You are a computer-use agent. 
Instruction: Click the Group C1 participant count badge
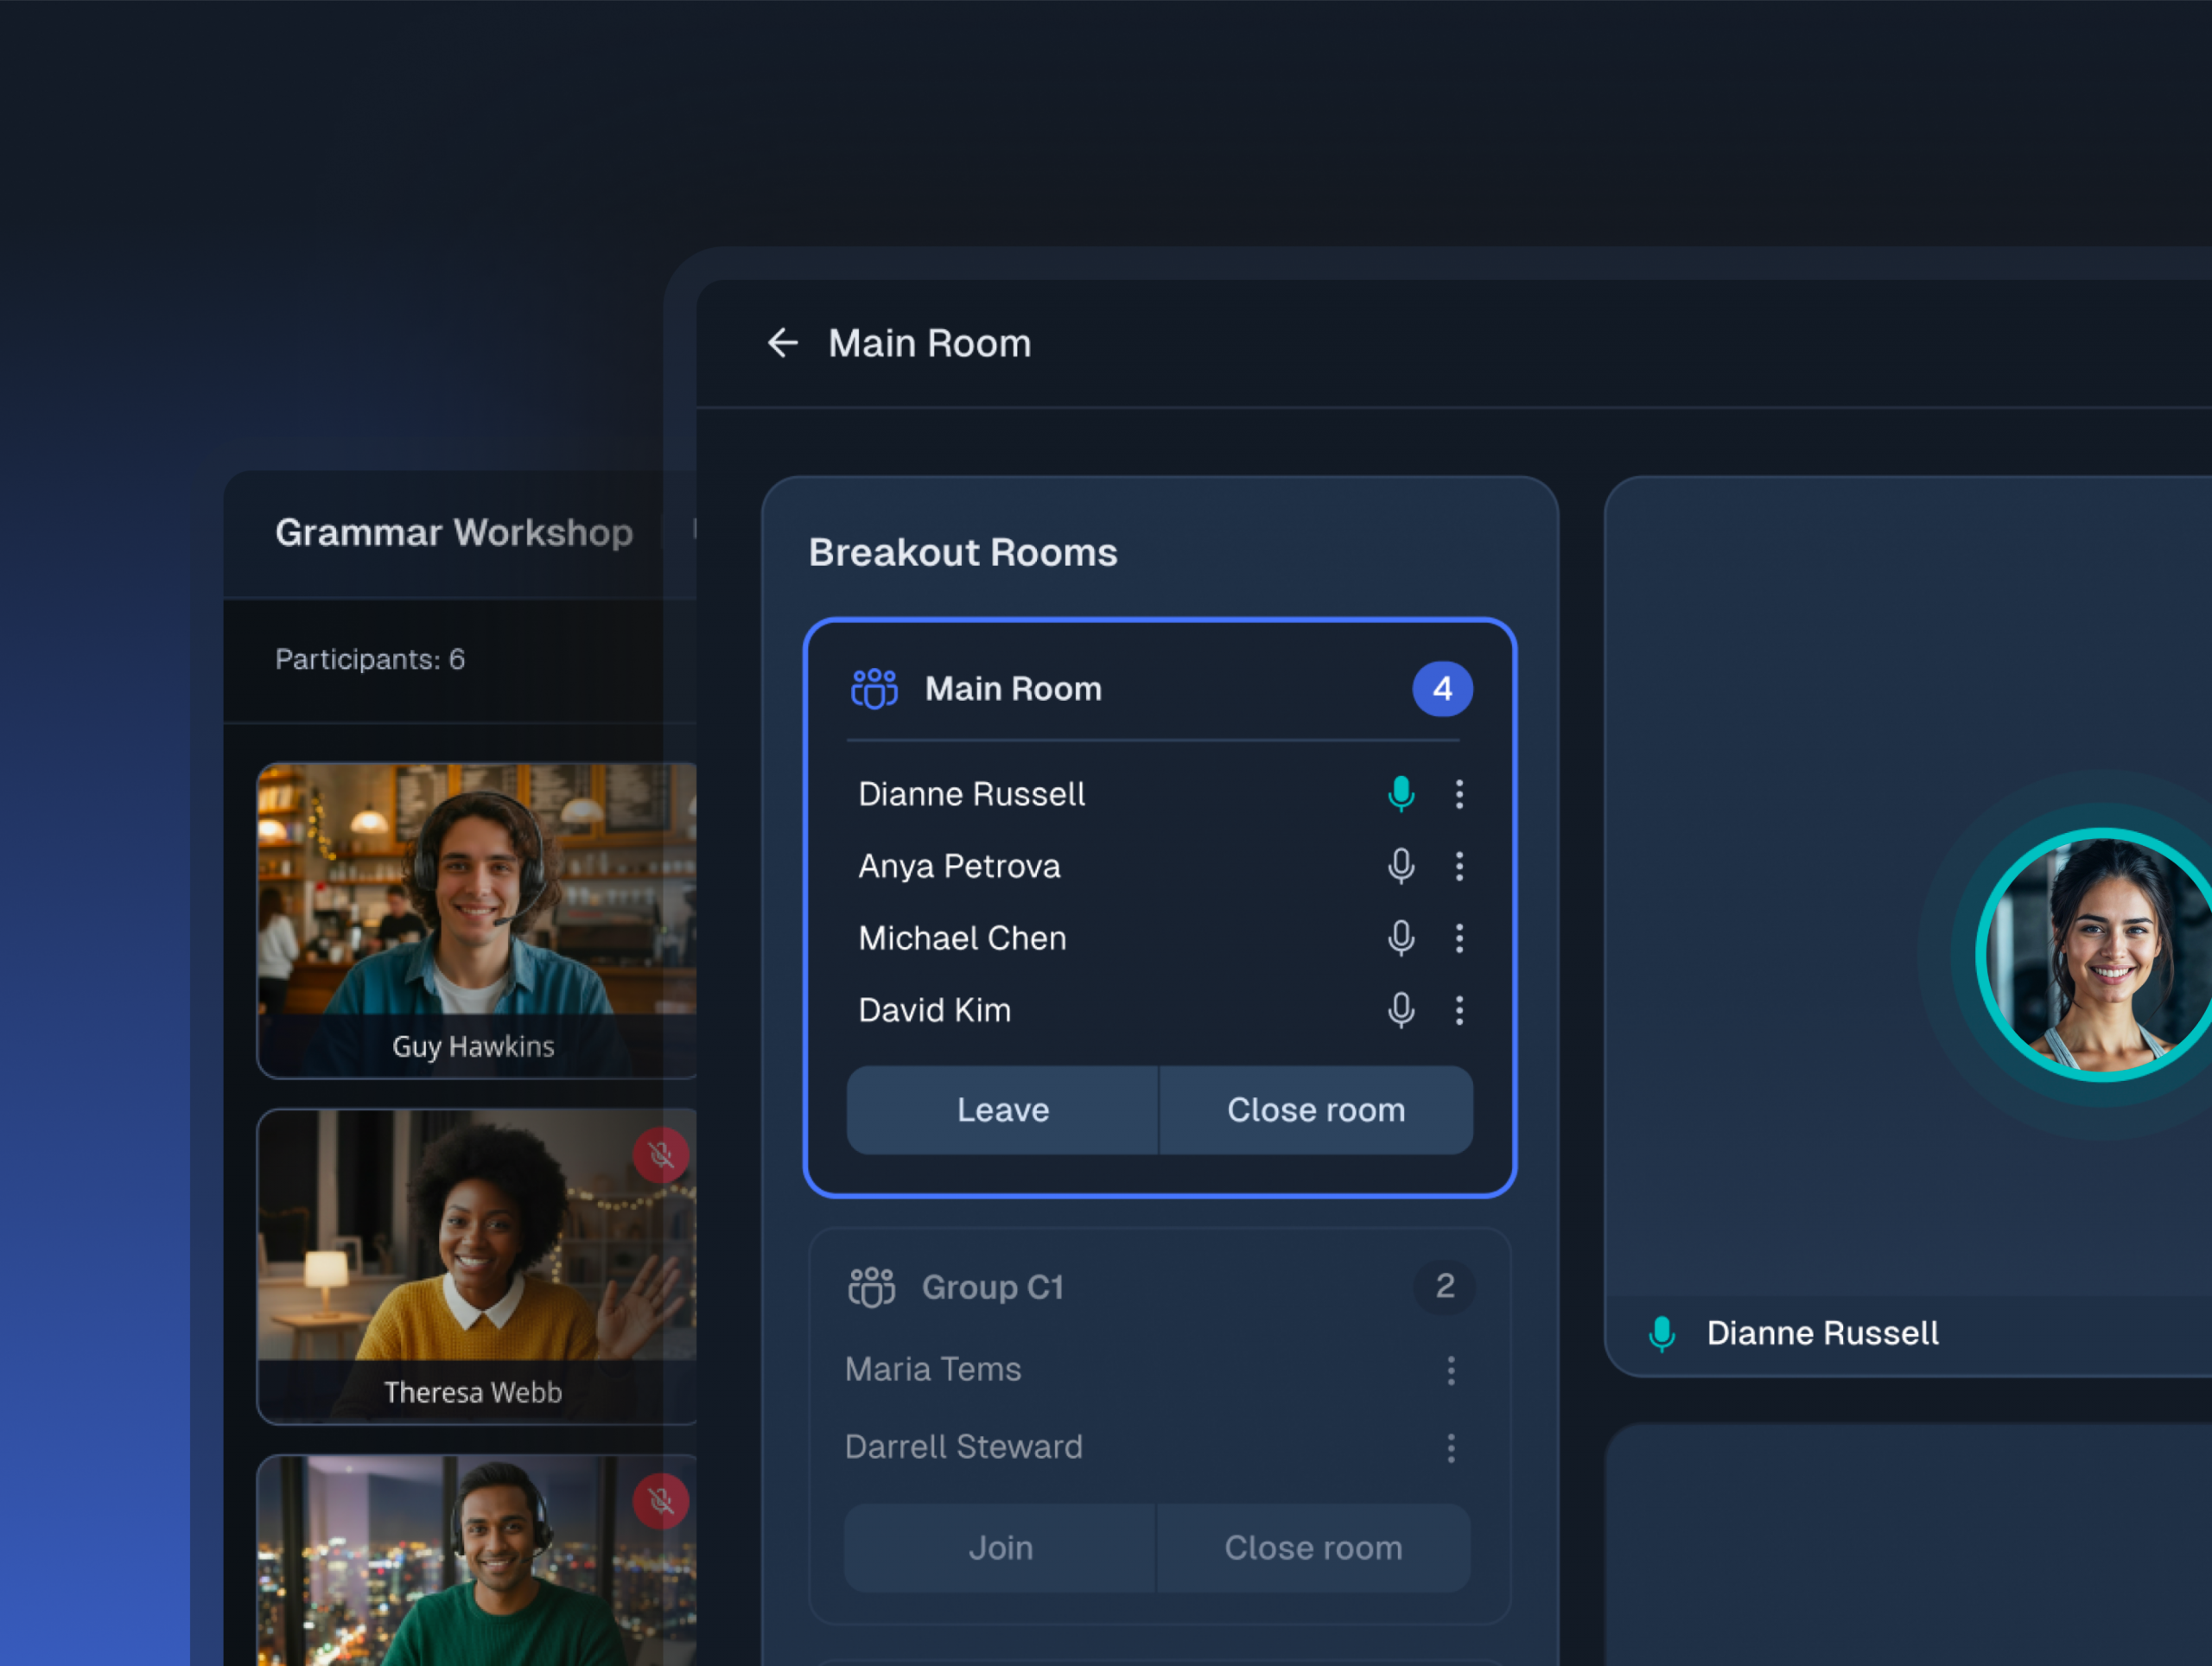pyautogui.click(x=1443, y=1286)
